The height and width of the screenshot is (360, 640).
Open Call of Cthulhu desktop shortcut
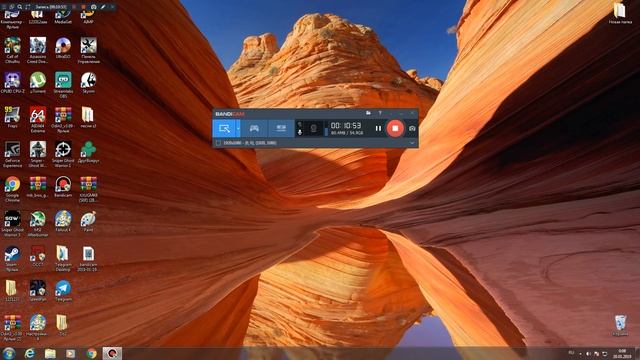12,50
